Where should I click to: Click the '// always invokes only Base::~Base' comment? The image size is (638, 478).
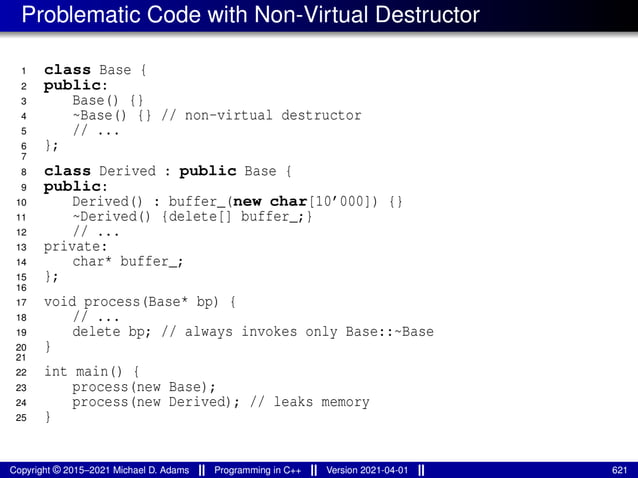(x=297, y=332)
